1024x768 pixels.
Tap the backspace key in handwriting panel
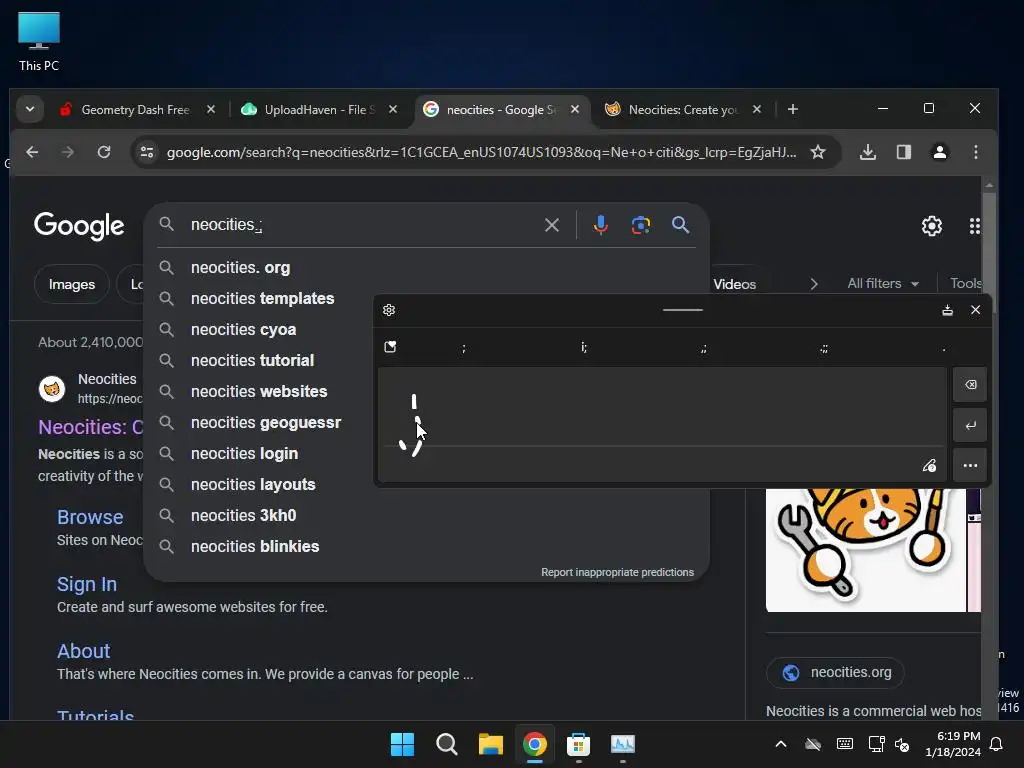pos(970,385)
